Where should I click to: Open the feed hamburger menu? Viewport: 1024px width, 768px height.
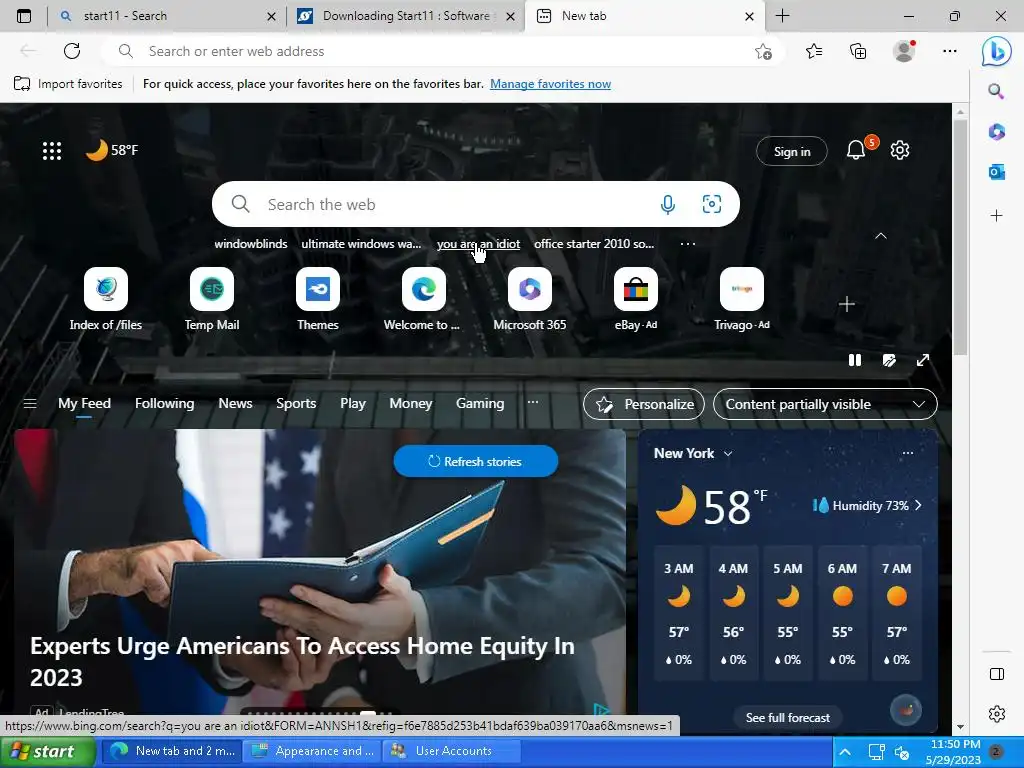[x=30, y=404]
